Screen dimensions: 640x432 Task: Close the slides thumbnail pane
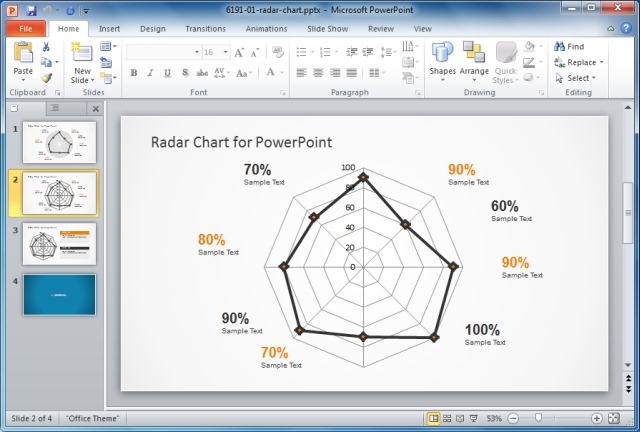(96, 109)
